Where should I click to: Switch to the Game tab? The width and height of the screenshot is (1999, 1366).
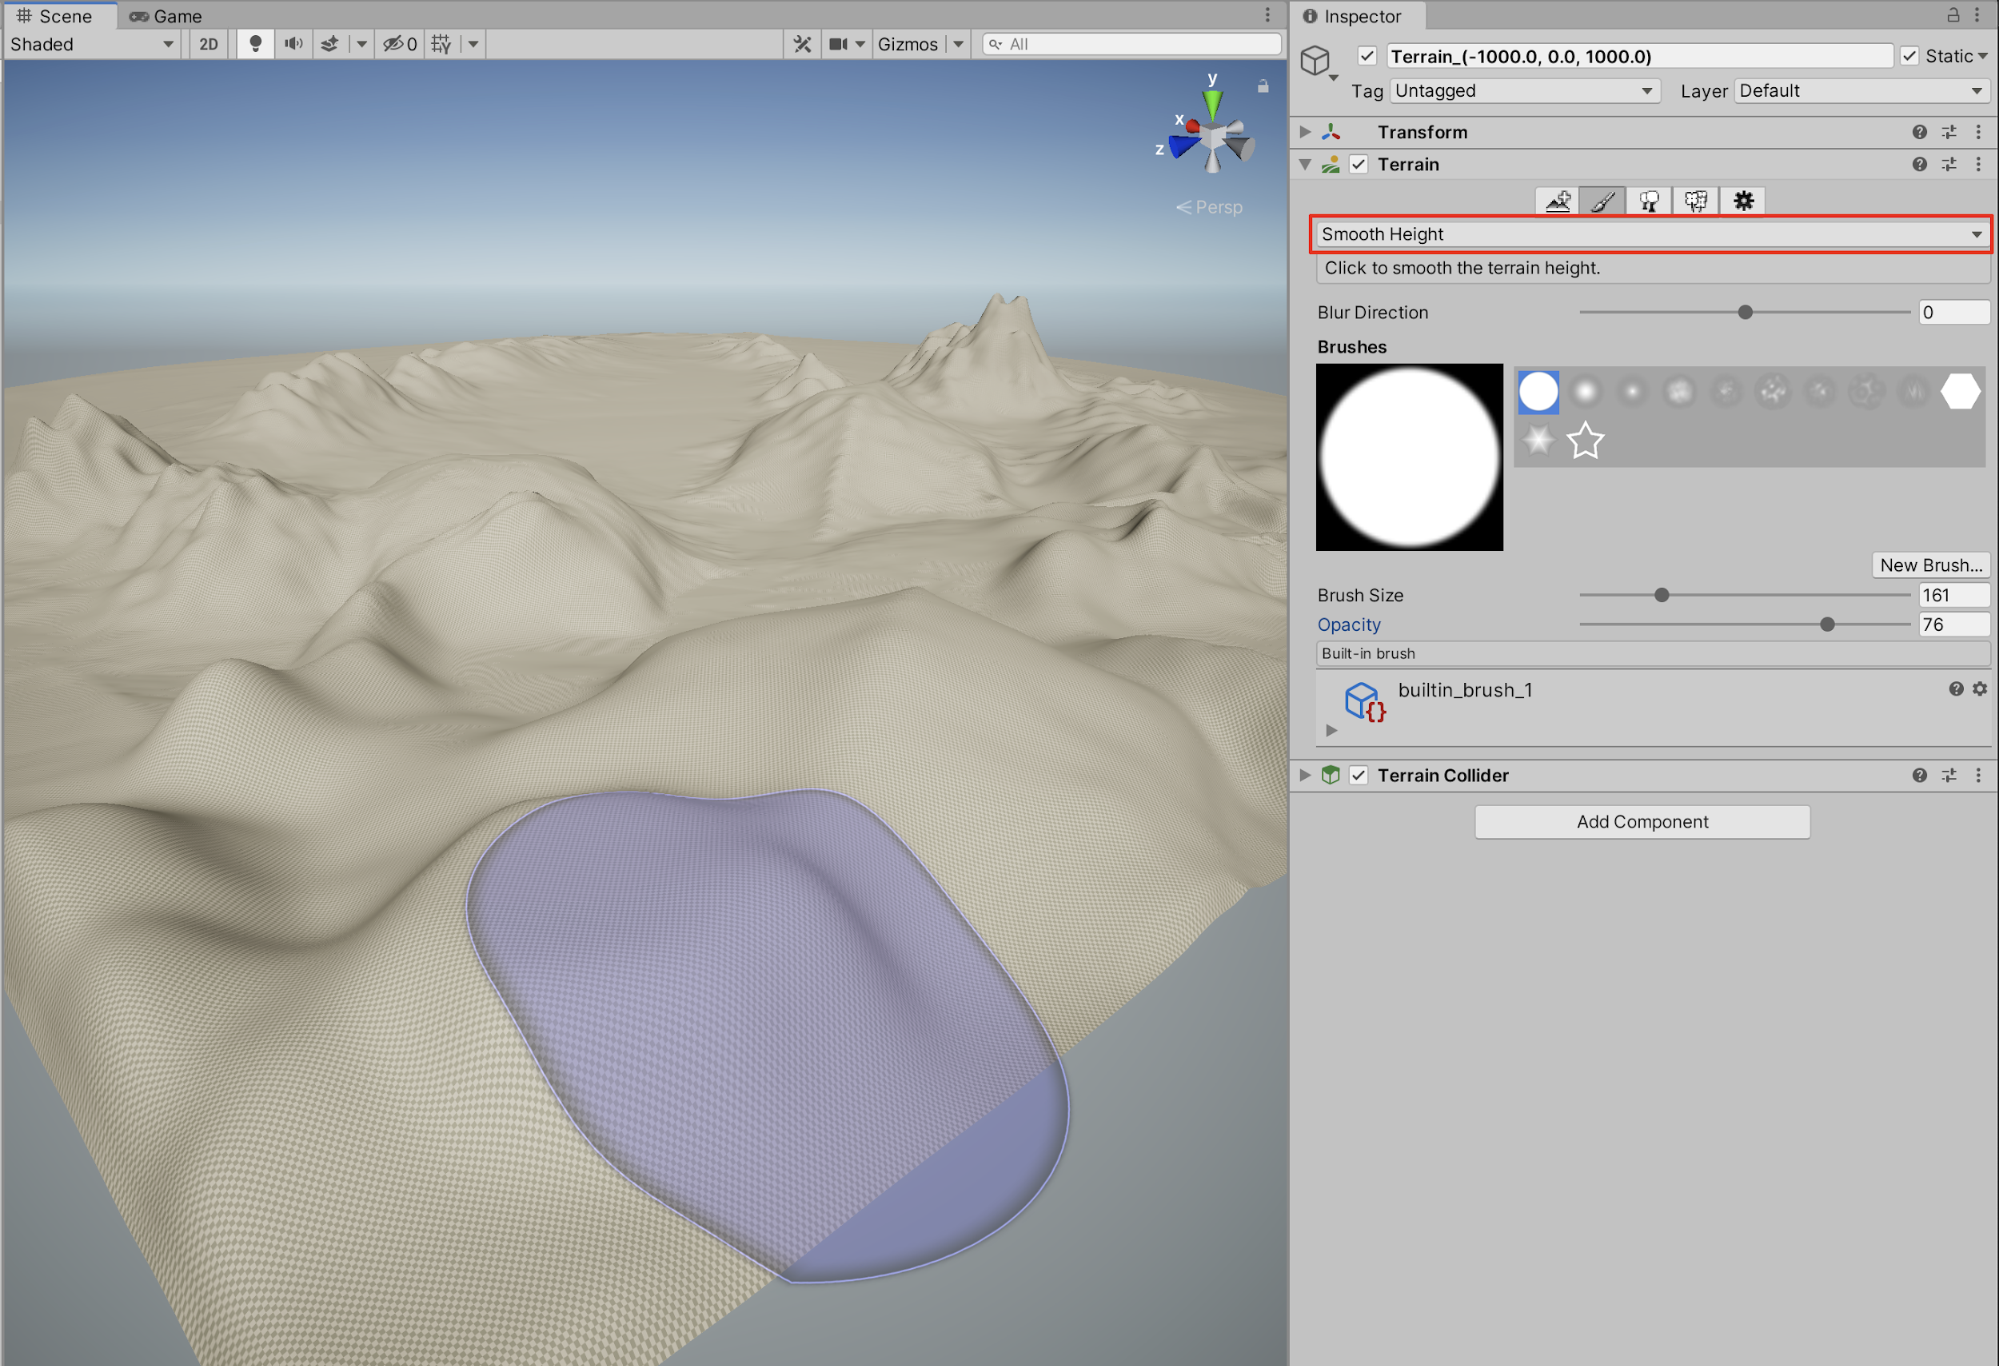coord(166,16)
